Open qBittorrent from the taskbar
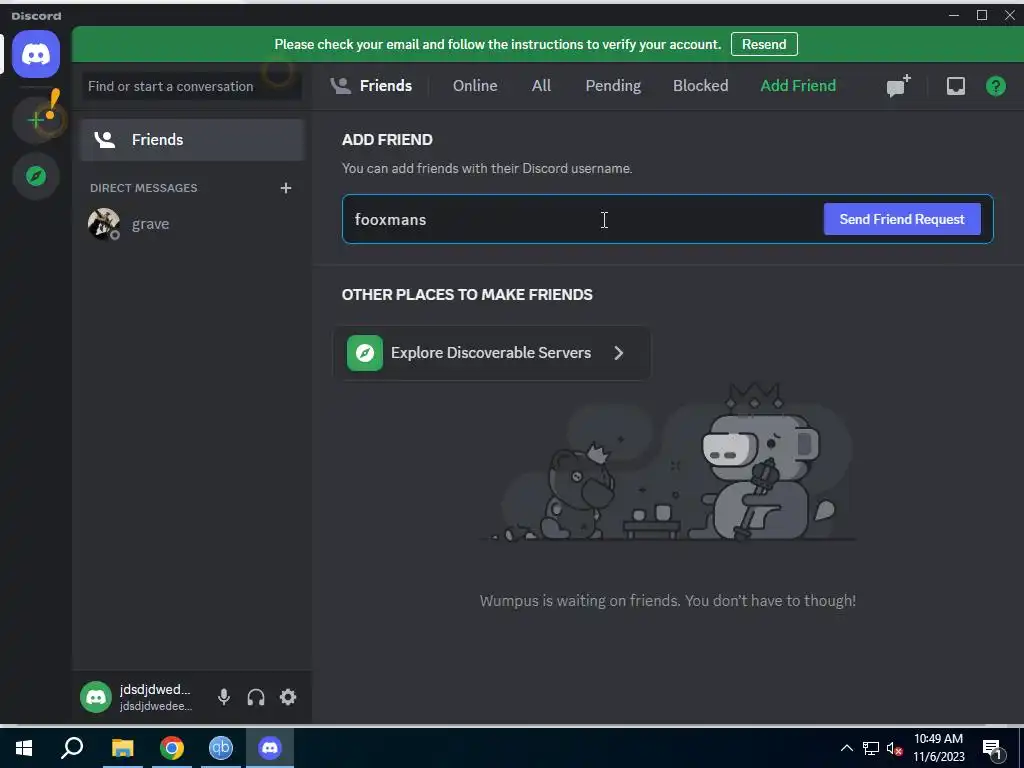Viewport: 1024px width, 768px height. click(221, 748)
